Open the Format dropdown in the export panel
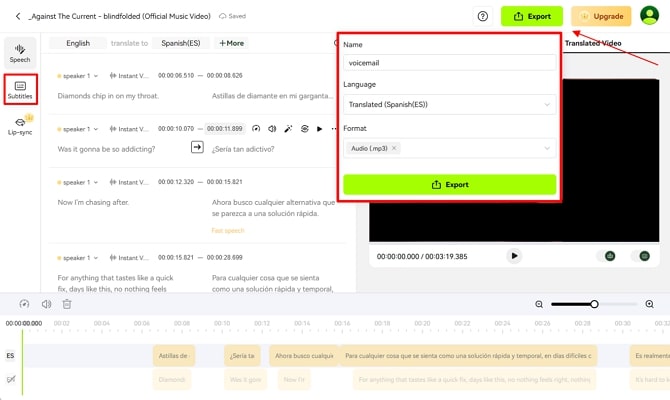The height and width of the screenshot is (400, 670). click(450, 148)
